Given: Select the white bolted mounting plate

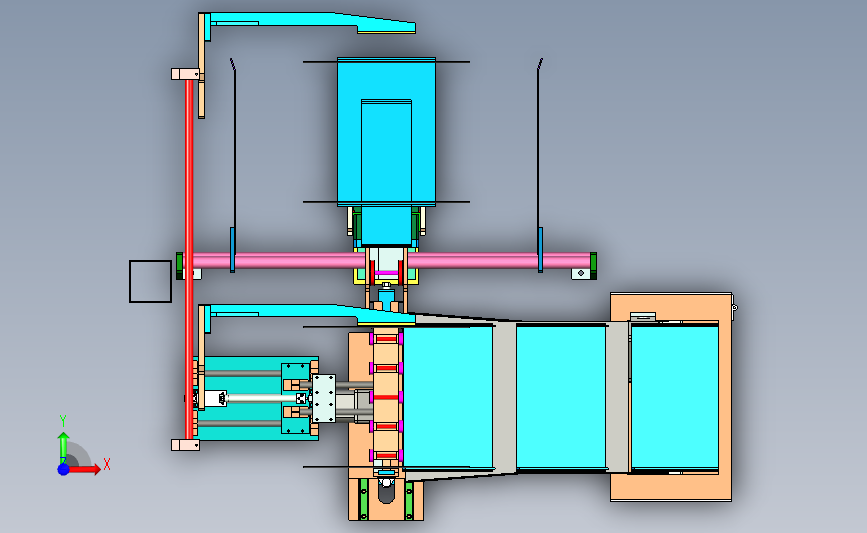Looking at the screenshot, I should click(x=323, y=399).
